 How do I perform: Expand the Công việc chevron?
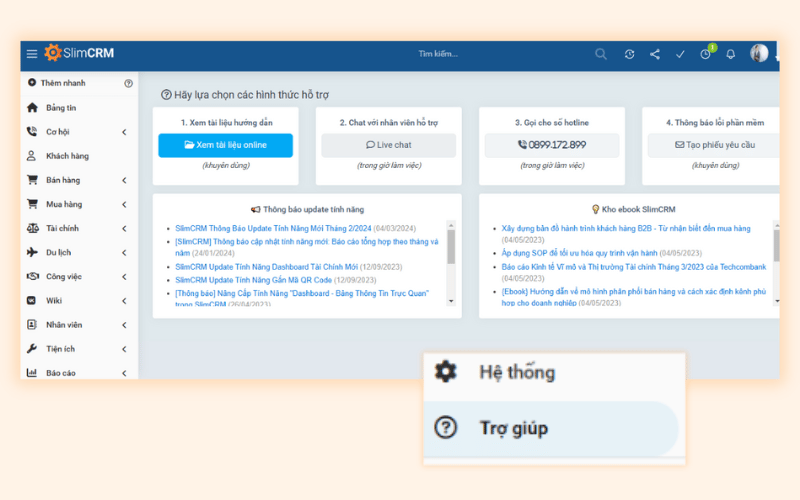pyautogui.click(x=124, y=277)
